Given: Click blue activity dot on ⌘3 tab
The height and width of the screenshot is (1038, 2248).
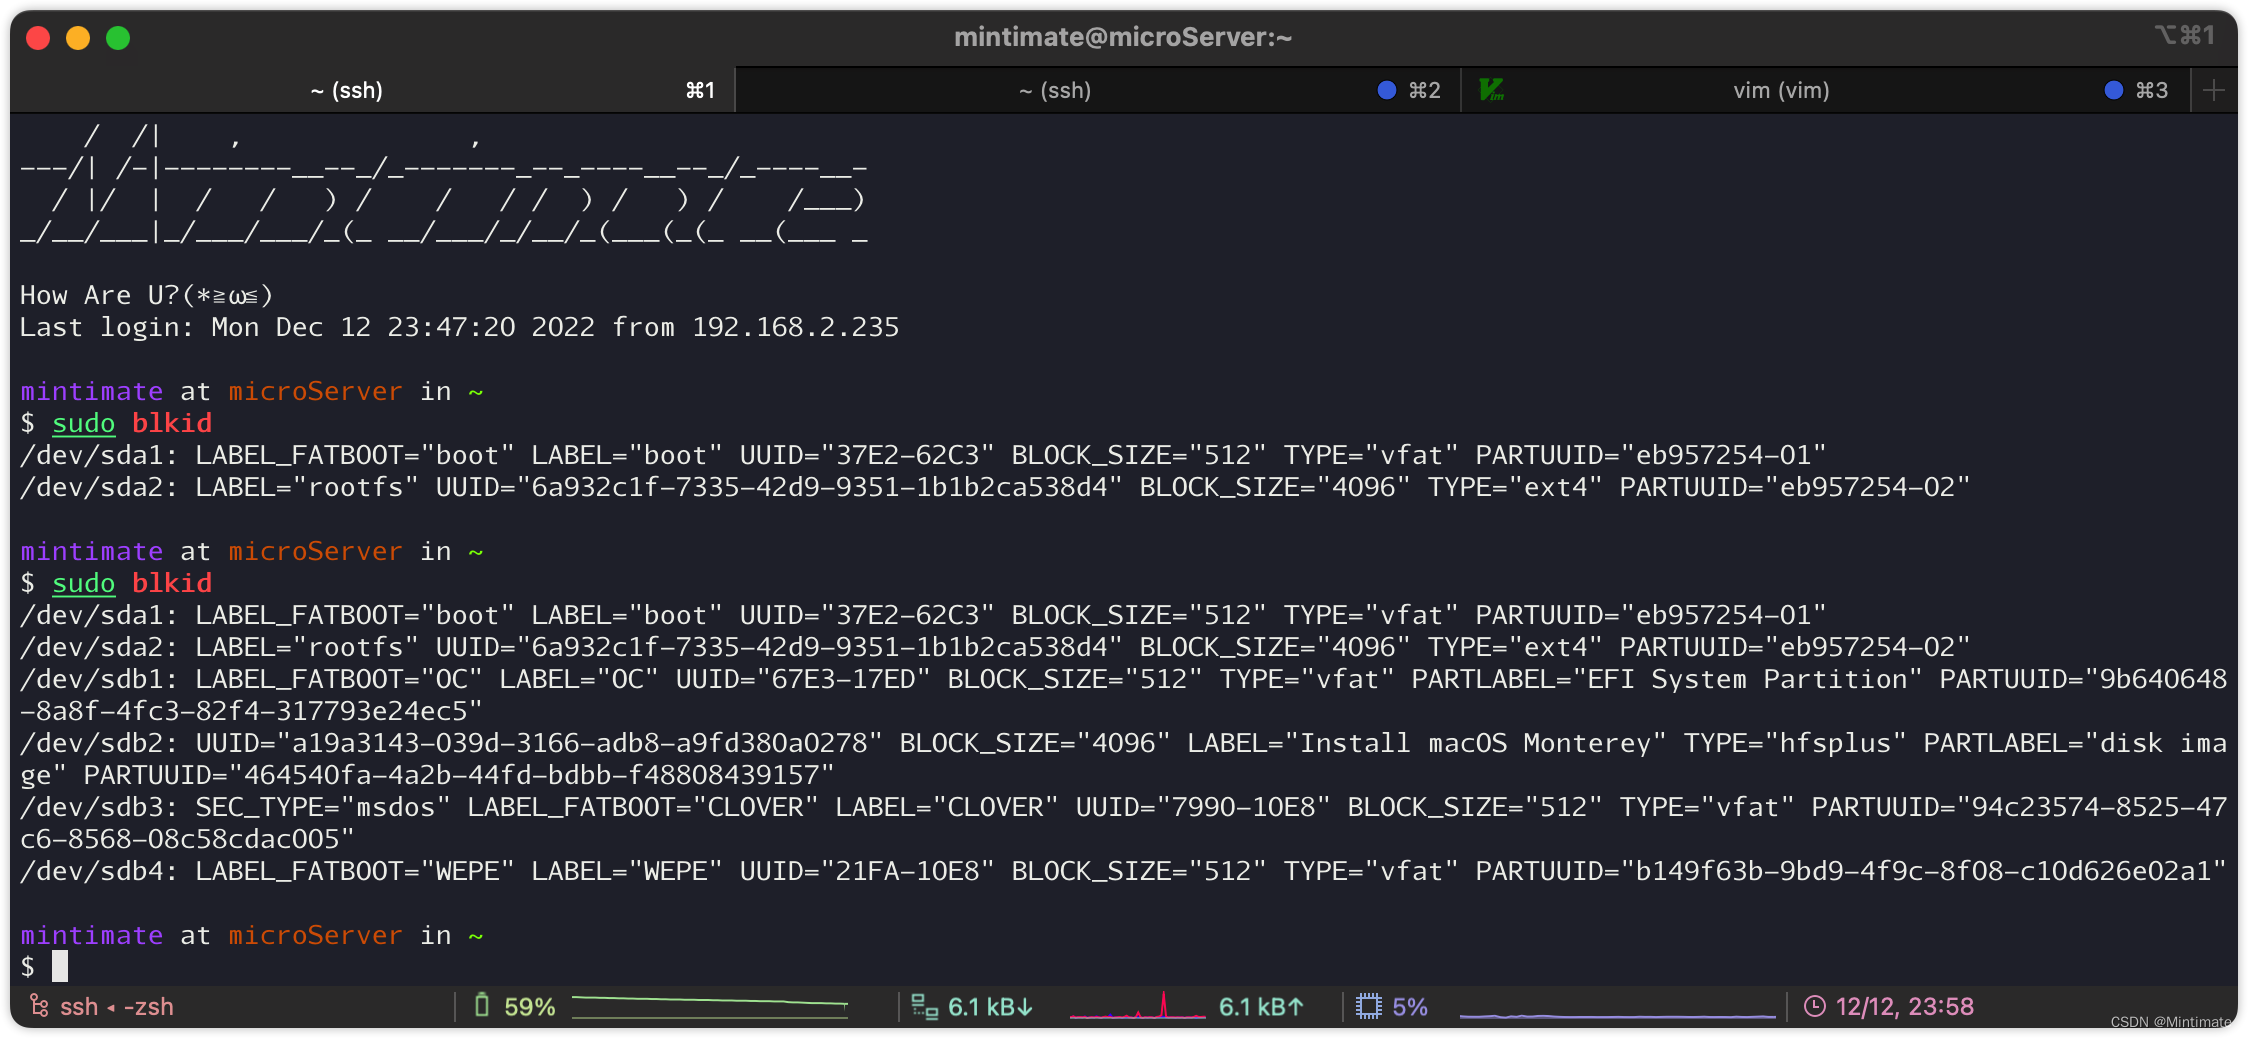Looking at the screenshot, I should click(x=2113, y=90).
